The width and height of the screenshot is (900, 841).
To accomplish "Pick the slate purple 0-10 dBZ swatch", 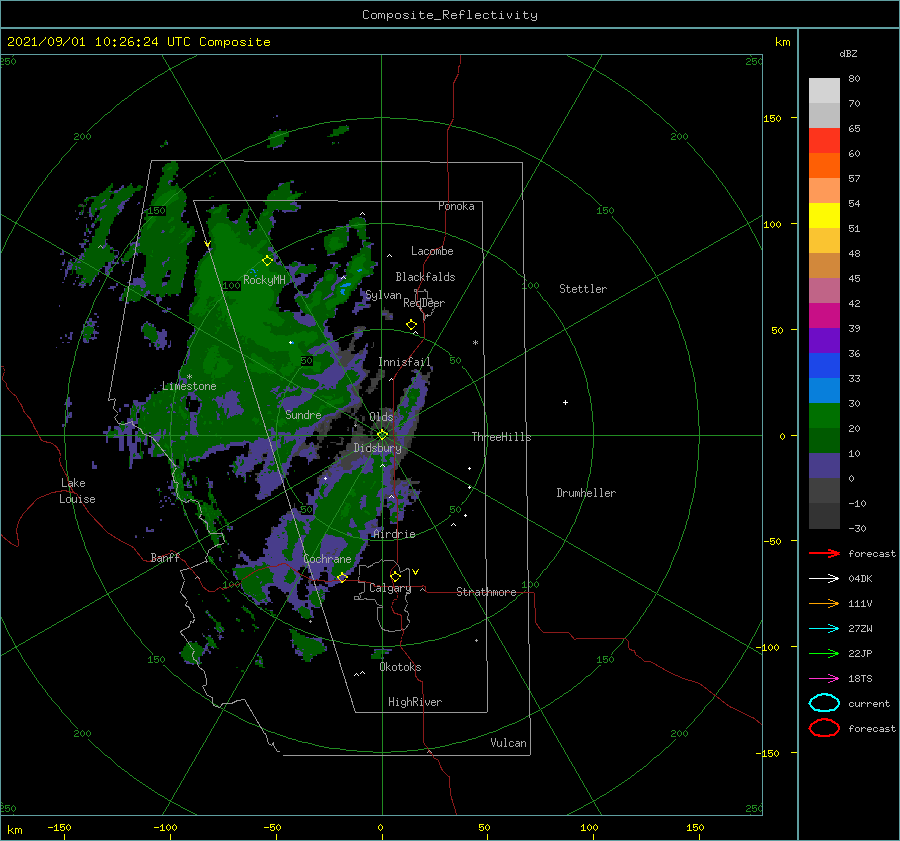I will click(824, 466).
